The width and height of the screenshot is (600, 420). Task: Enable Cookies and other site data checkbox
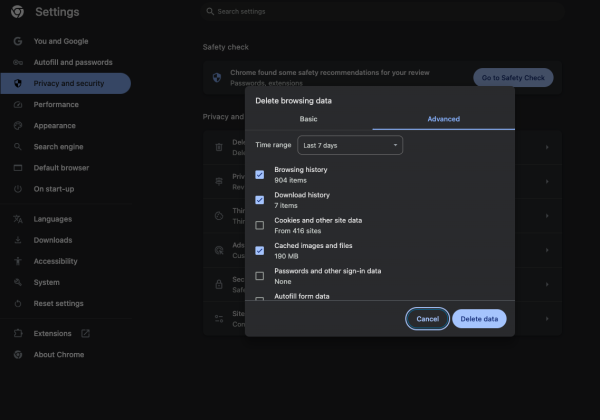pyautogui.click(x=260, y=225)
